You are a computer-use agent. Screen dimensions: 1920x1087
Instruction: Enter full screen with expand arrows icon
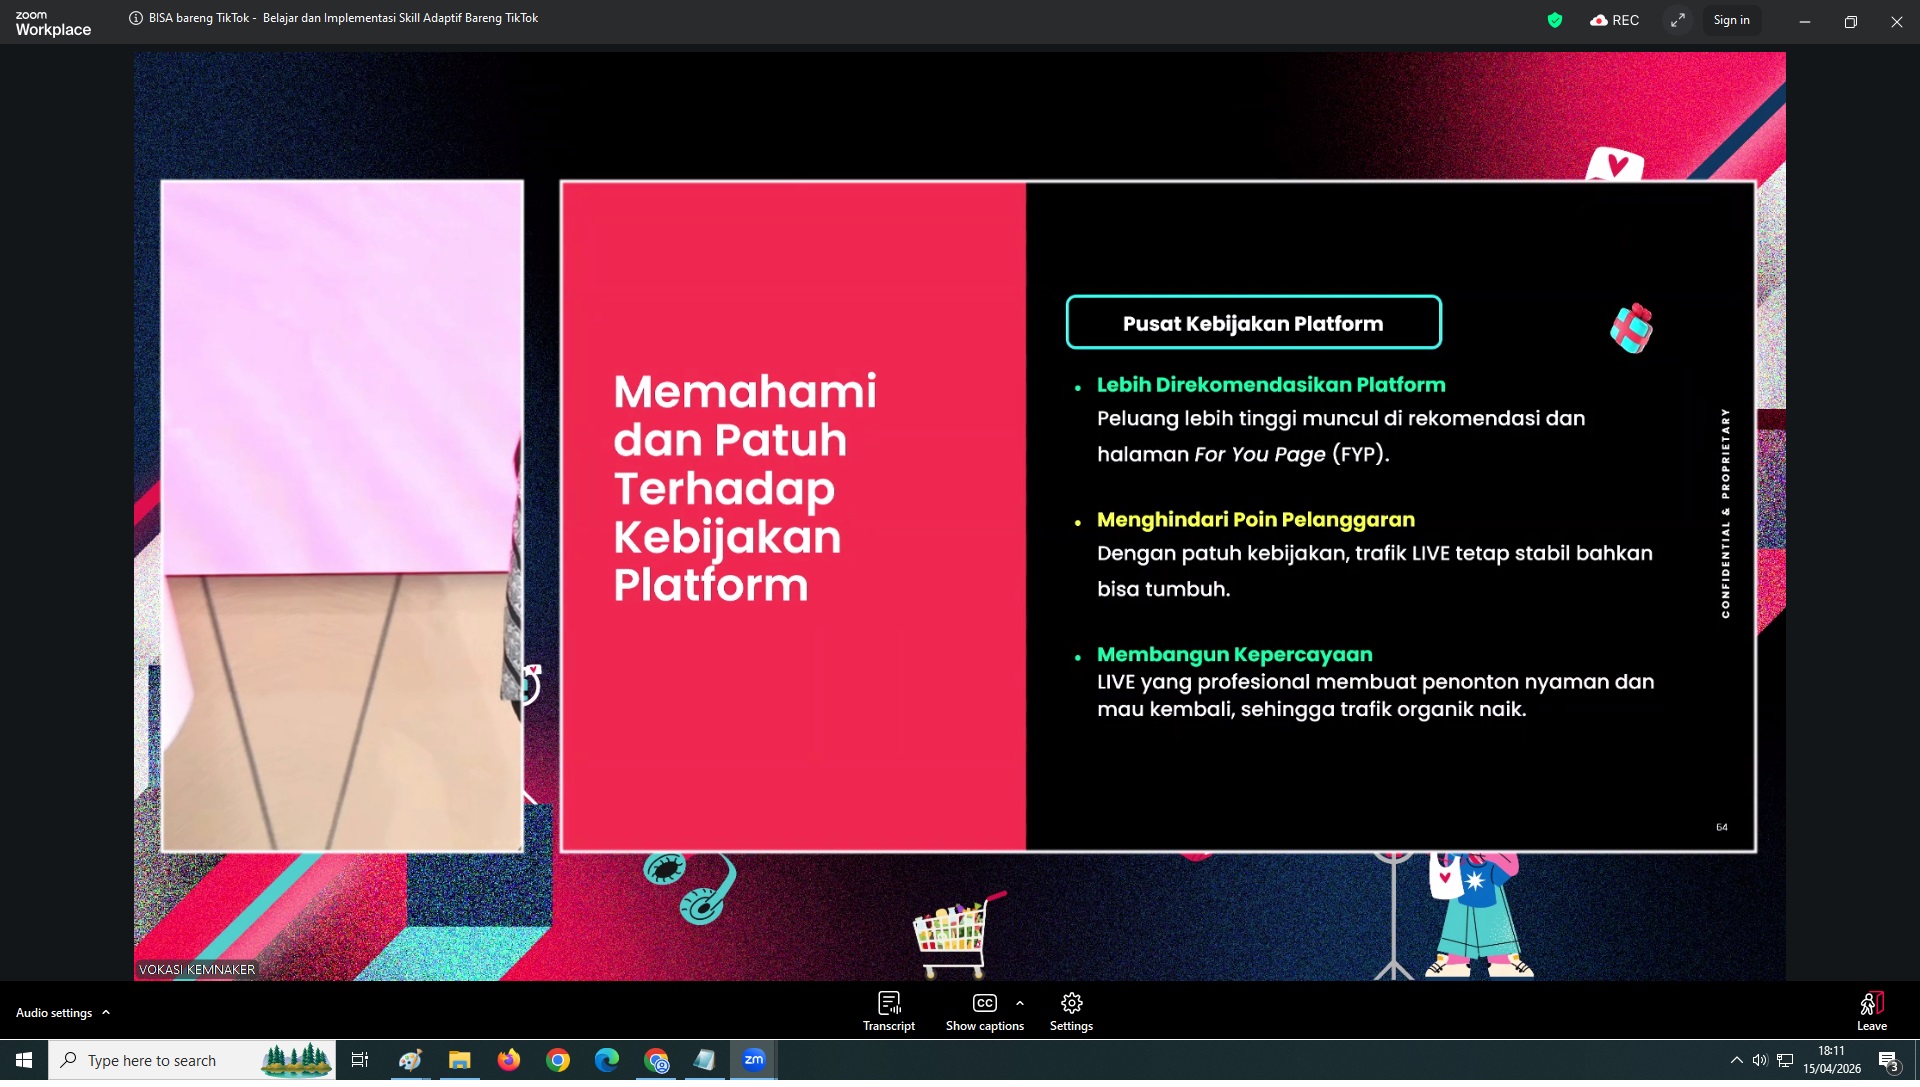coord(1677,21)
